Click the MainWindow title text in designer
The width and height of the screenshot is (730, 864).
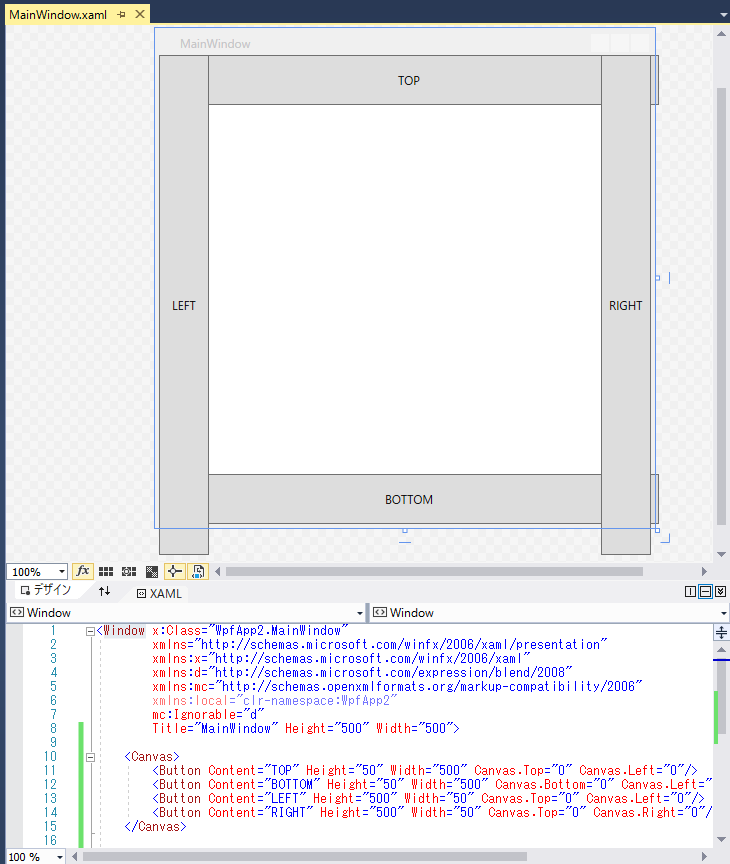(215, 44)
